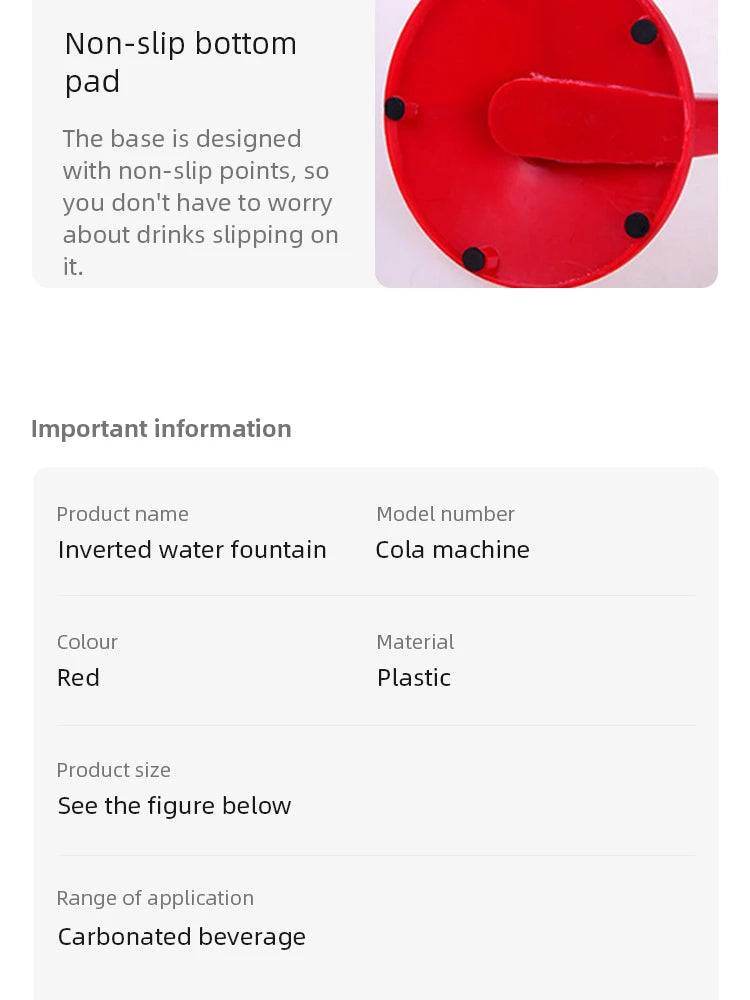
Task: Click the "Colour" field label
Action: tap(87, 642)
